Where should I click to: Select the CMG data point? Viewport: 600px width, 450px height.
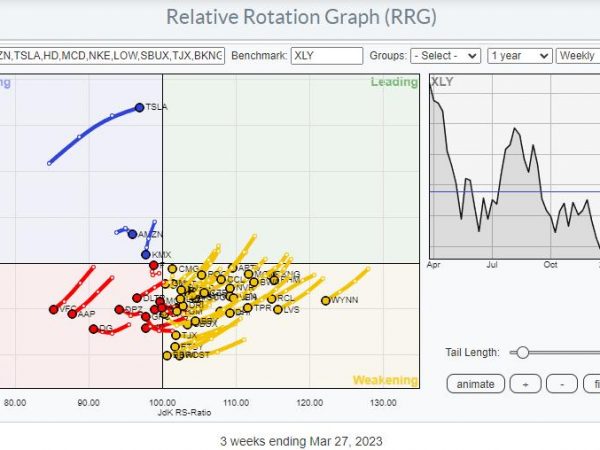(x=173, y=269)
